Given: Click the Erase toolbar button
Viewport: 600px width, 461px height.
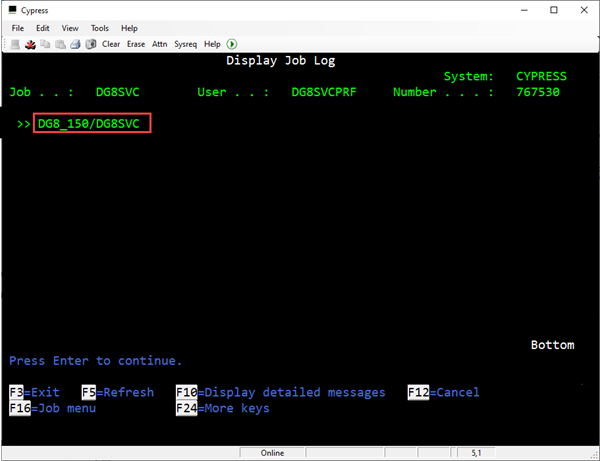Looking at the screenshot, I should 136,44.
